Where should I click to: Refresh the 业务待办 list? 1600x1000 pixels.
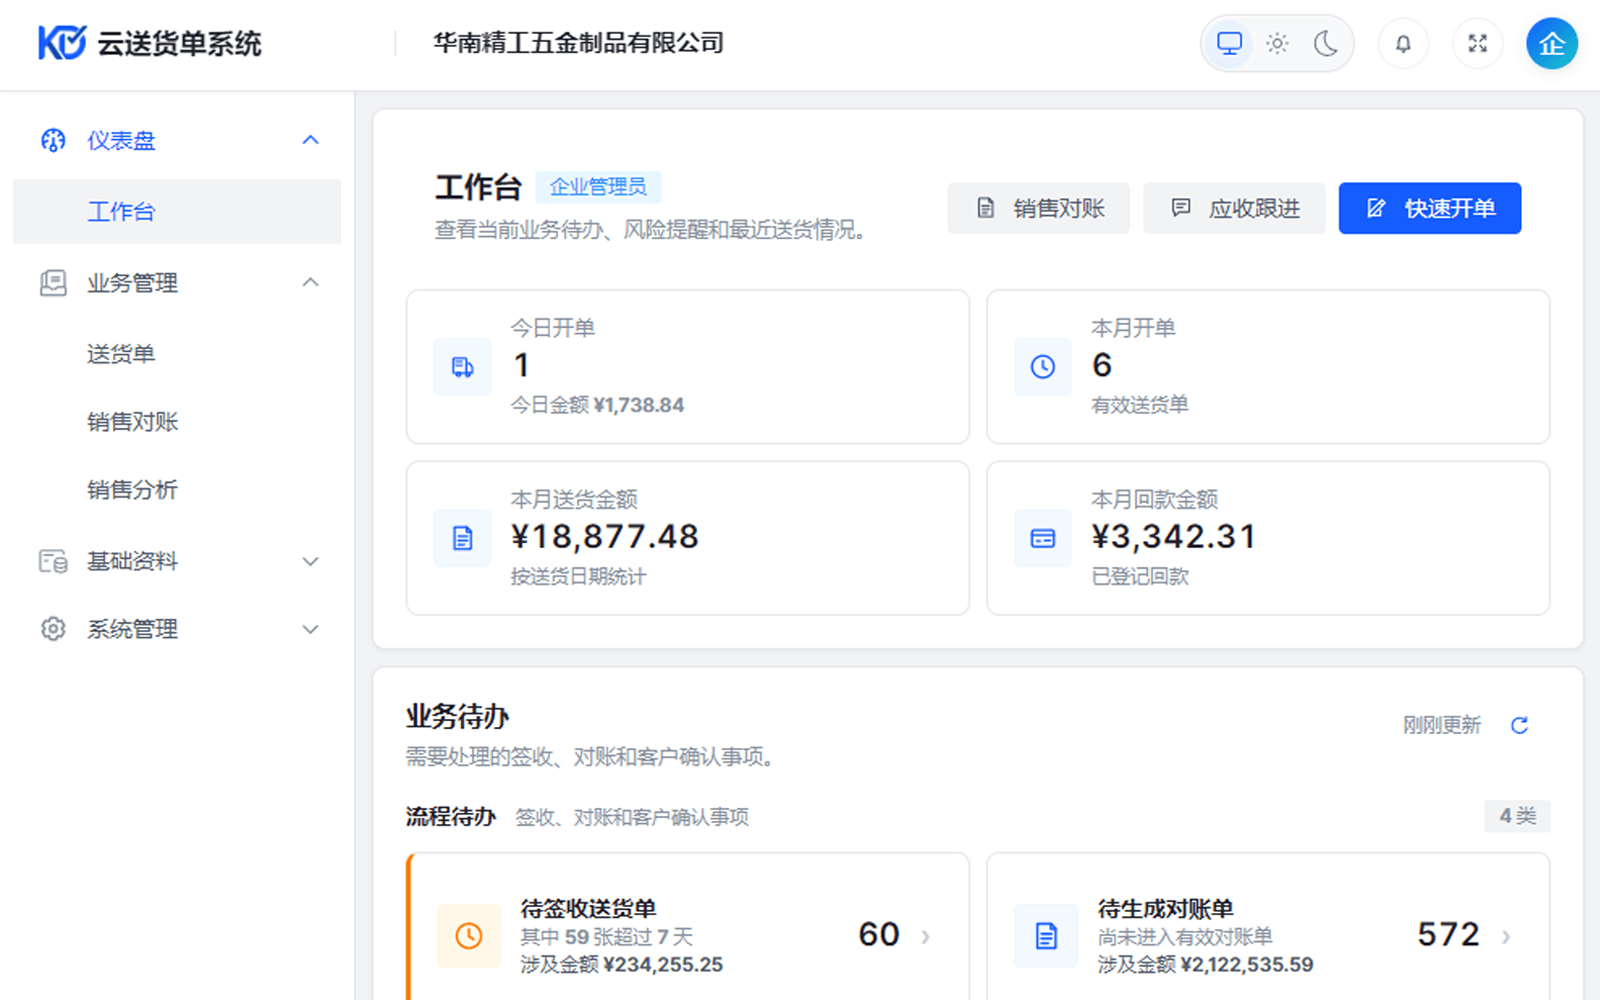click(x=1519, y=725)
